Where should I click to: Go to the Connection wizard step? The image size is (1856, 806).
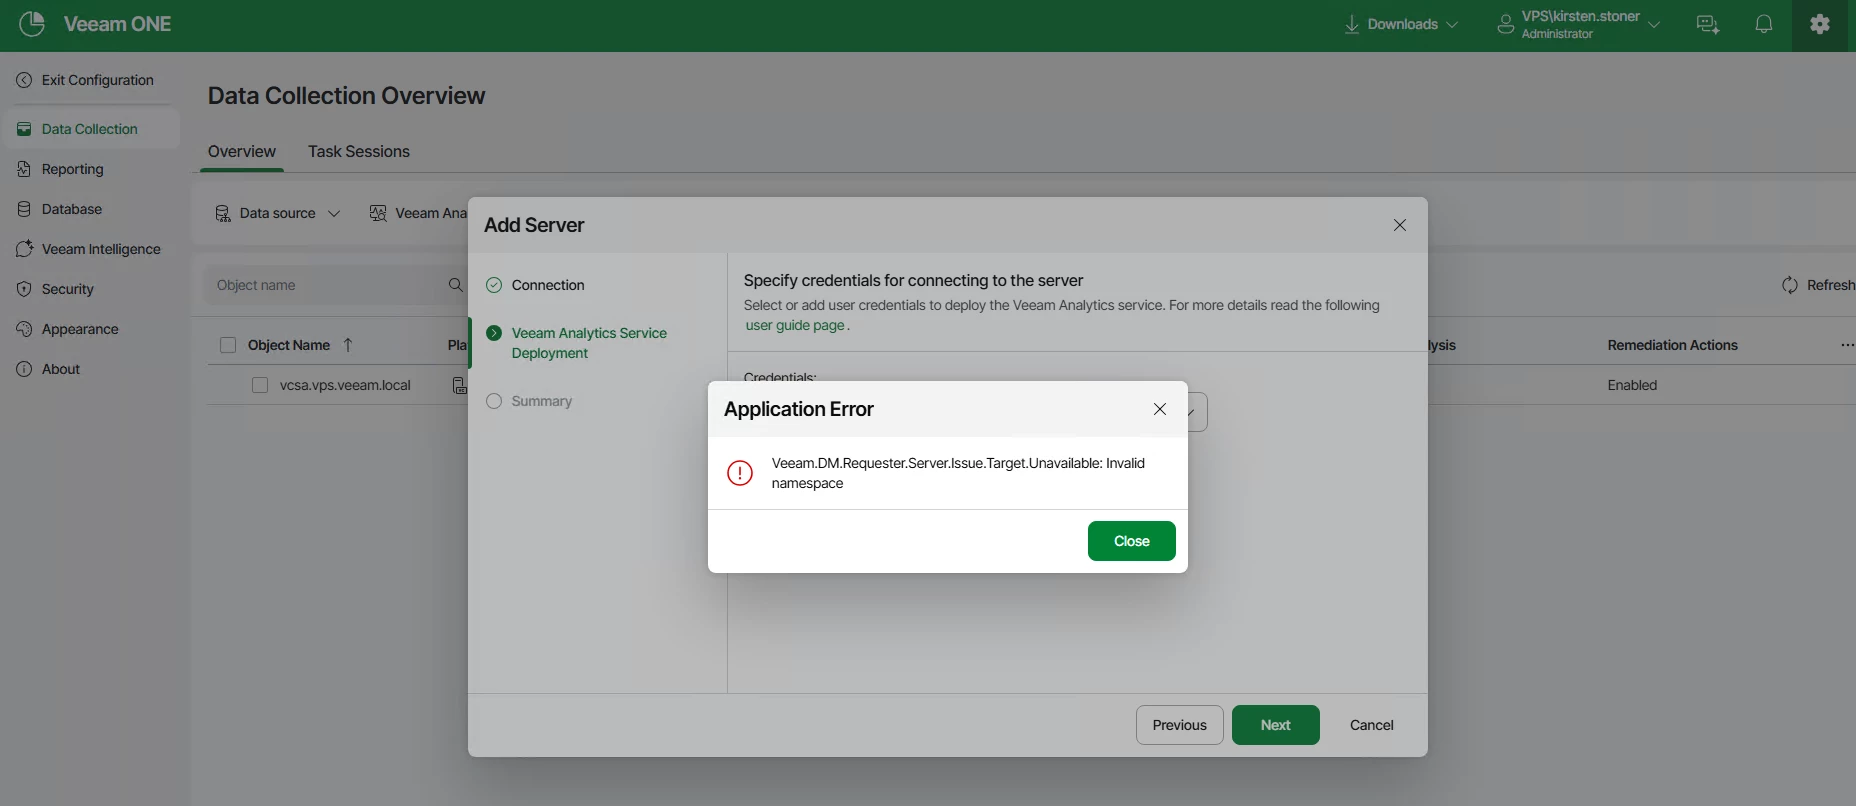548,285
